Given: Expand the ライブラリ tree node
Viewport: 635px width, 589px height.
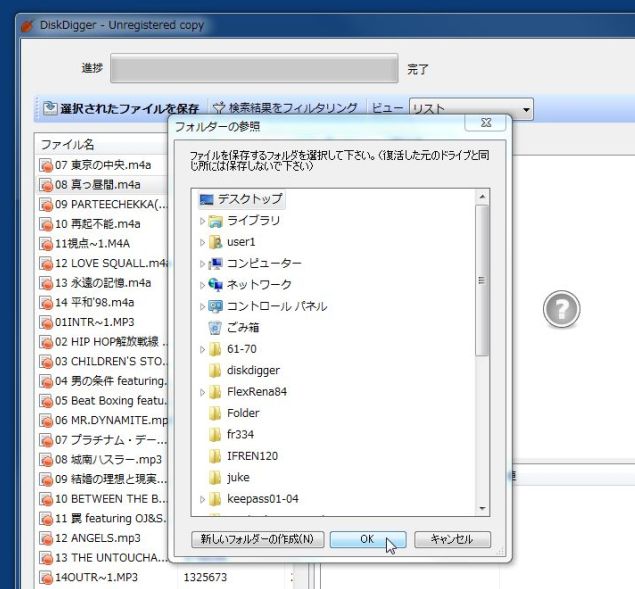Looking at the screenshot, I should (202, 221).
